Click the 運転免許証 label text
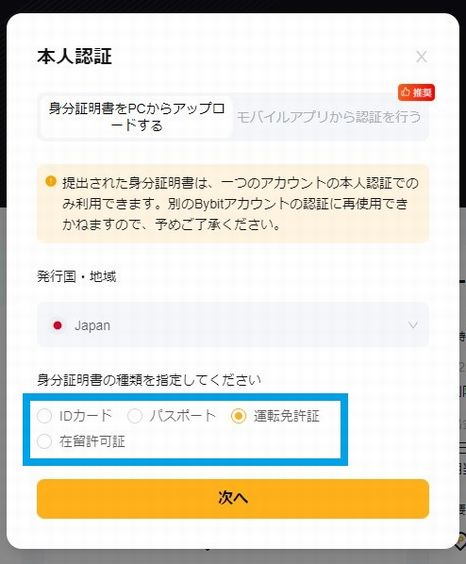The width and height of the screenshot is (466, 564). click(x=287, y=416)
